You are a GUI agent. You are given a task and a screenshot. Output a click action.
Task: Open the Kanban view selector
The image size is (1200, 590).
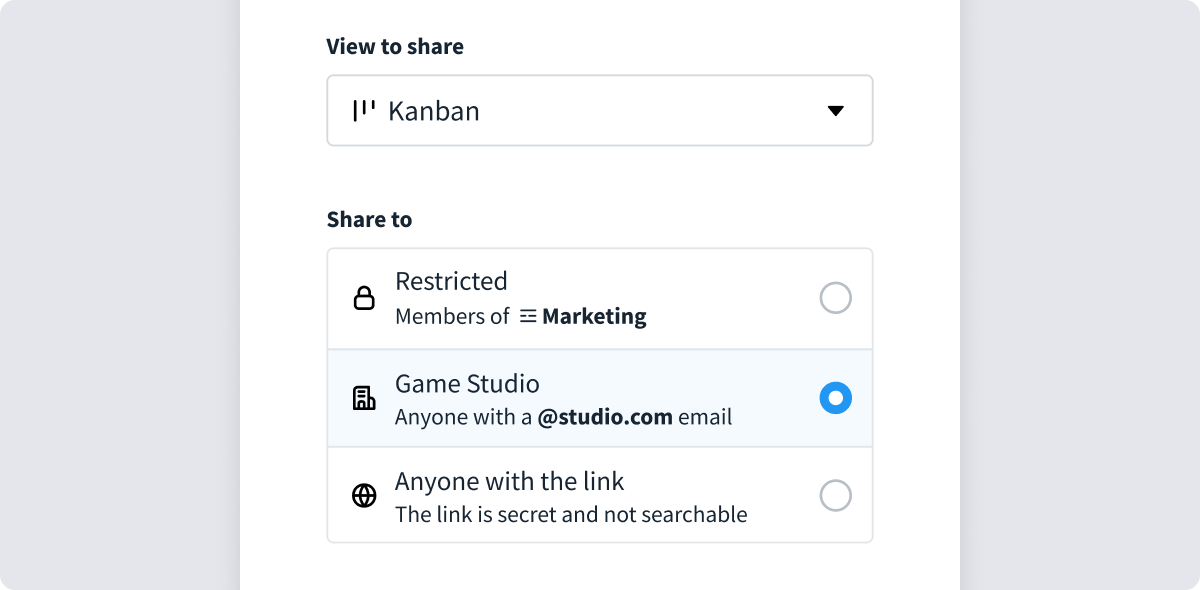(599, 111)
